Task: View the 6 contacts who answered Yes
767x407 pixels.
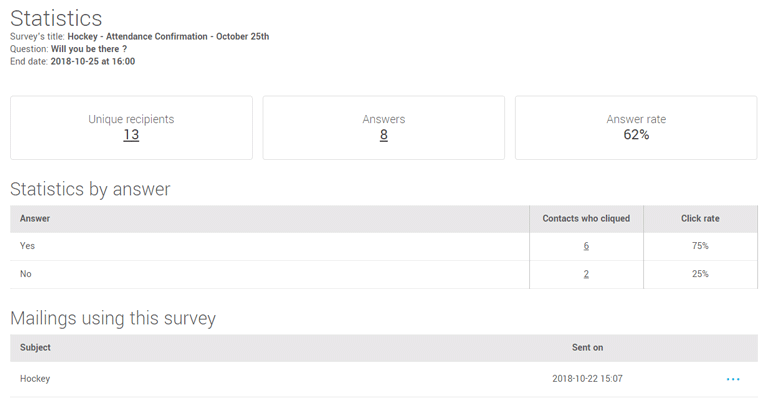Action: pyautogui.click(x=586, y=246)
